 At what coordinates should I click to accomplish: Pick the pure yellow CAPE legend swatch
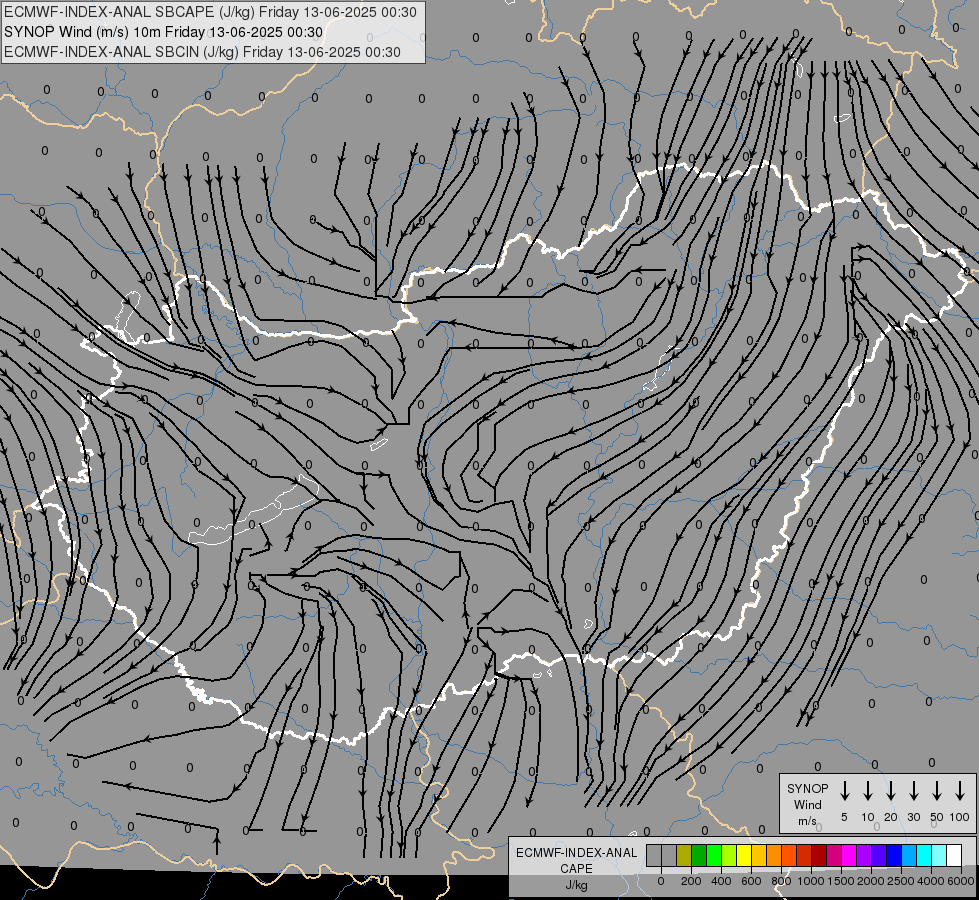pyautogui.click(x=744, y=855)
